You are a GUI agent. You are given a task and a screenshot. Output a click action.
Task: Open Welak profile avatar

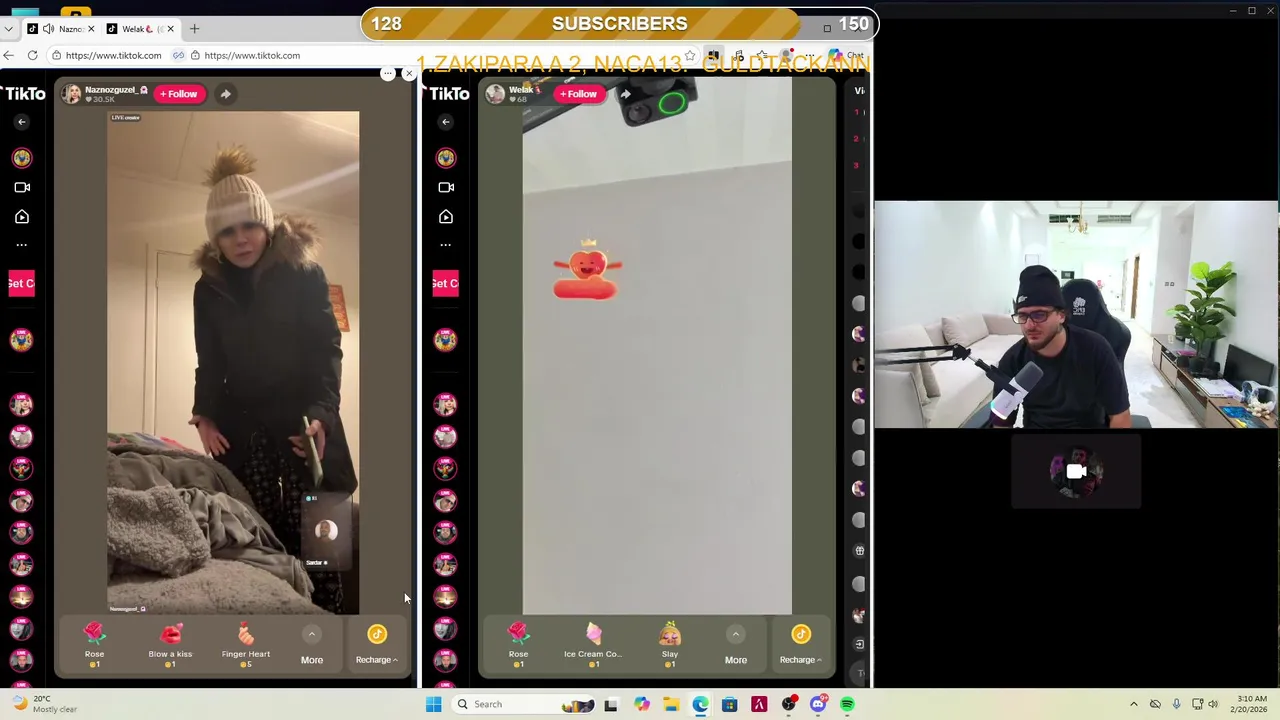(495, 94)
